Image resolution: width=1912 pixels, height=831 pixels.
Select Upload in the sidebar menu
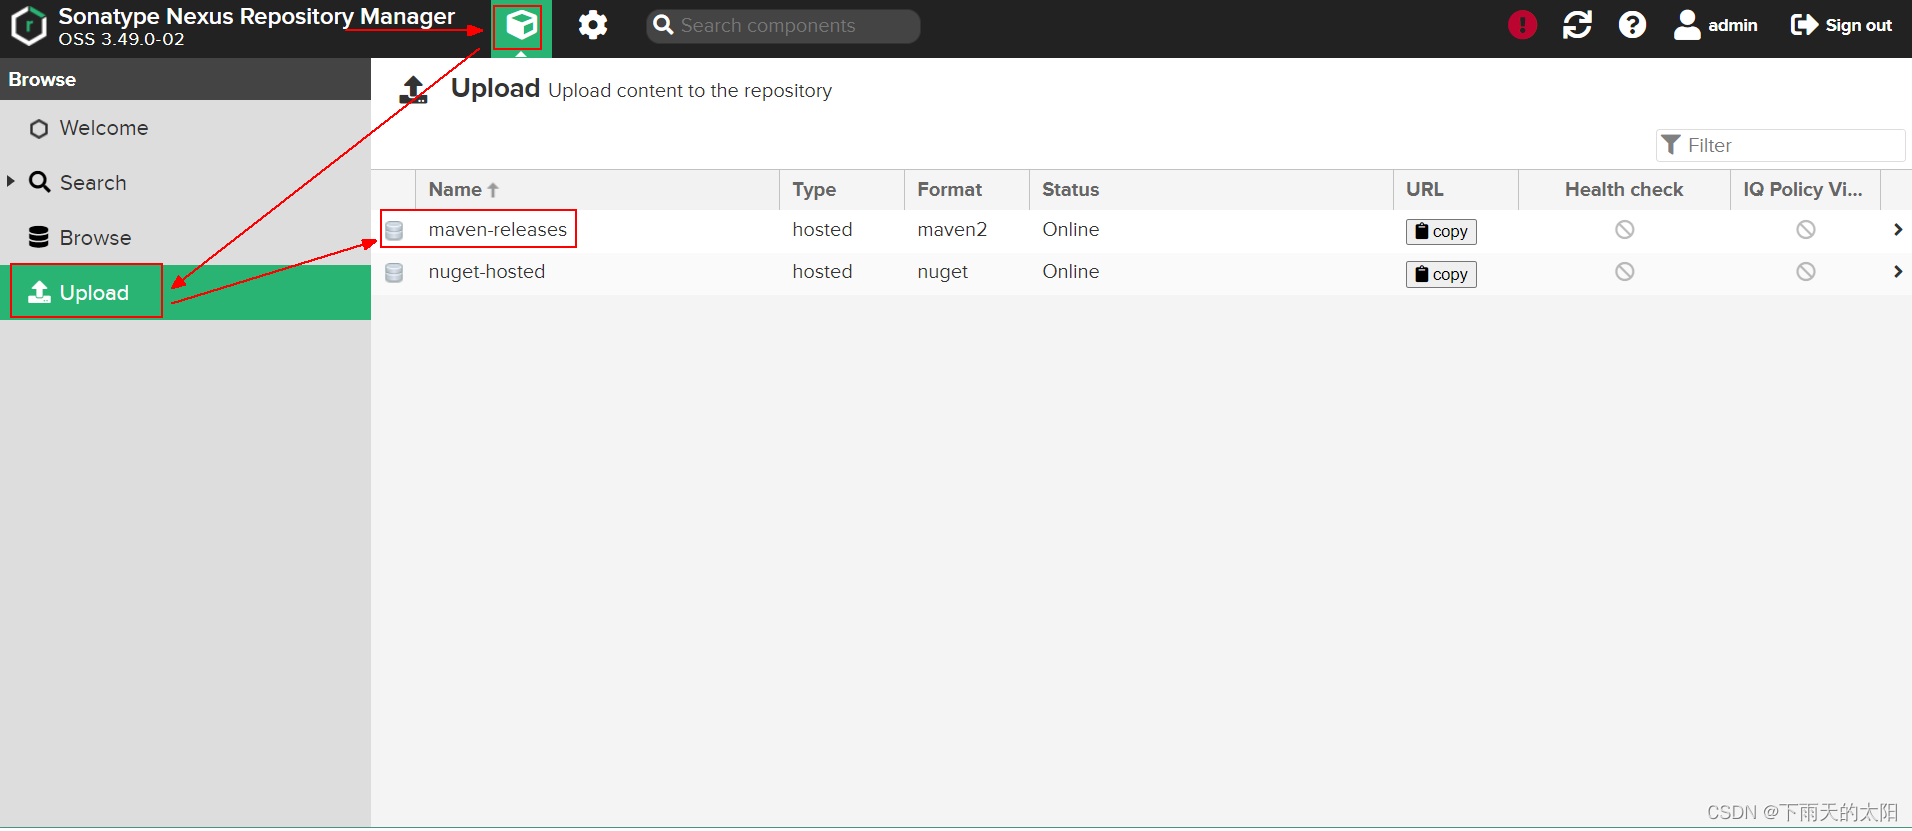coord(185,292)
